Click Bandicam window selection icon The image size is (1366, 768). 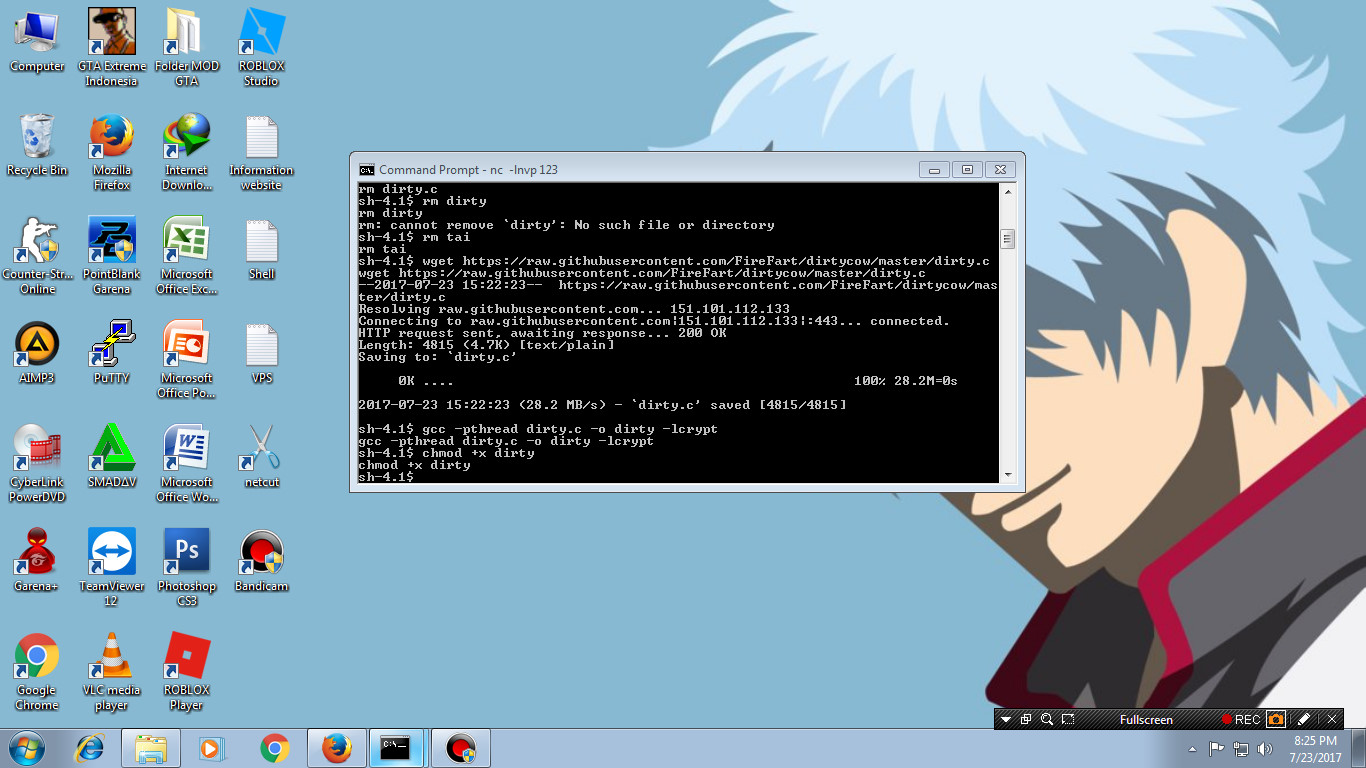1026,719
